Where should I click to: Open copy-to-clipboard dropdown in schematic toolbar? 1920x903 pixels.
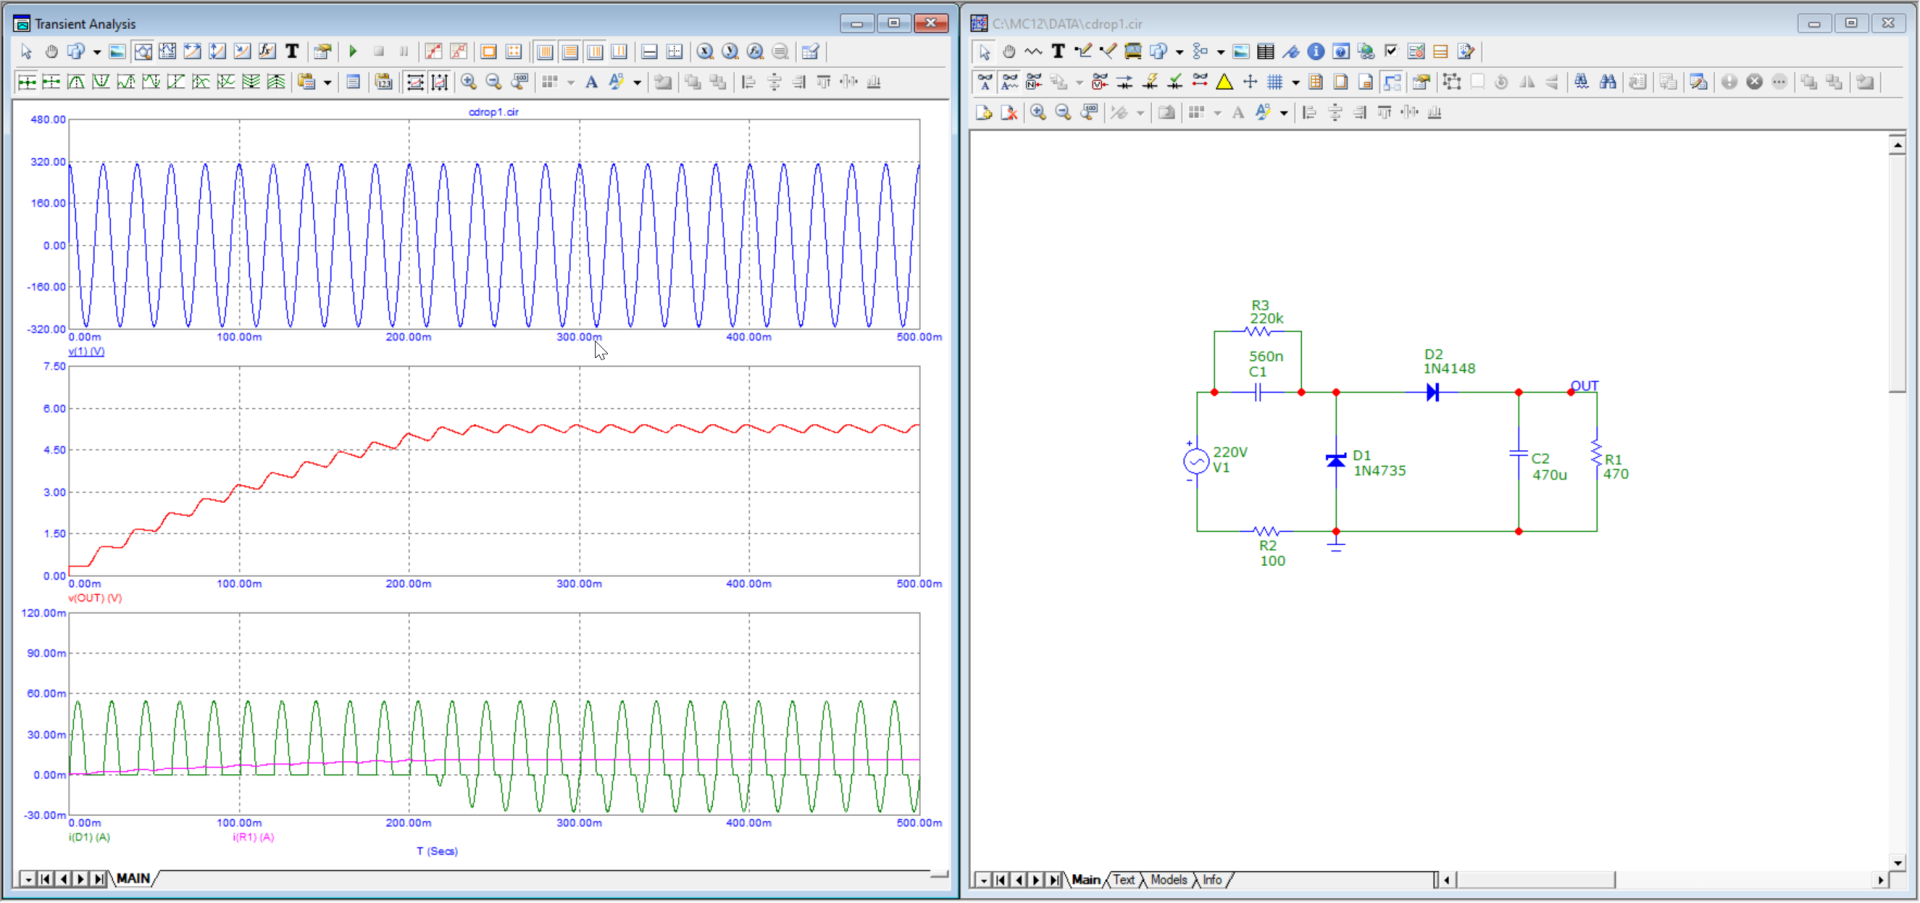pyautogui.click(x=1180, y=52)
